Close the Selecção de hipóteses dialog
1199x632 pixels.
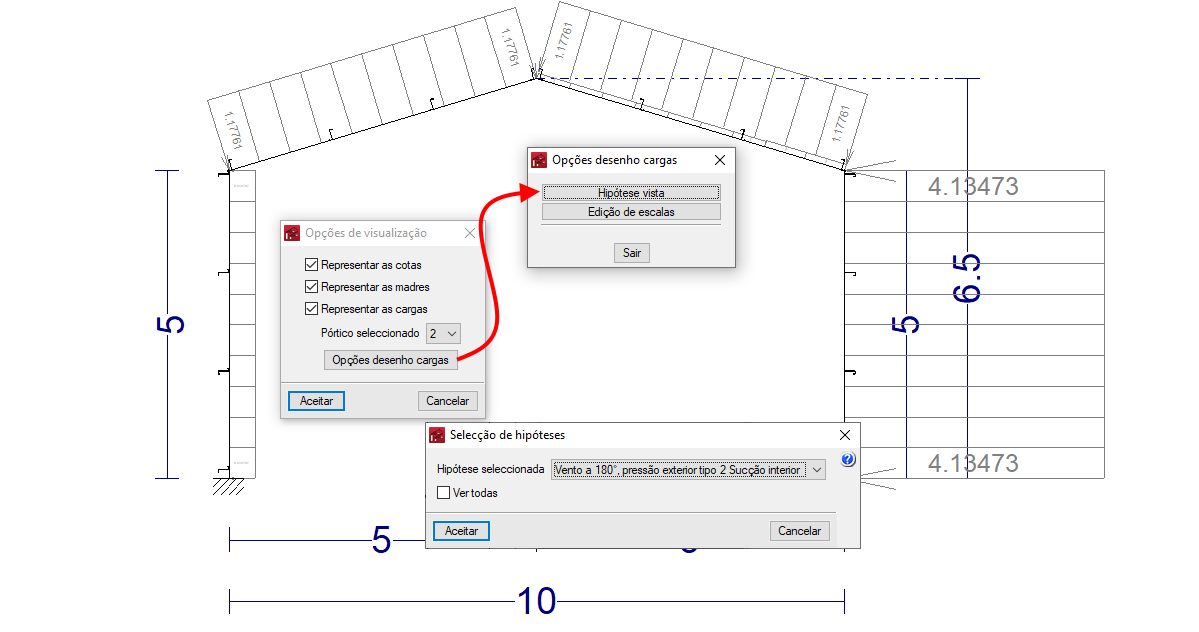845,435
